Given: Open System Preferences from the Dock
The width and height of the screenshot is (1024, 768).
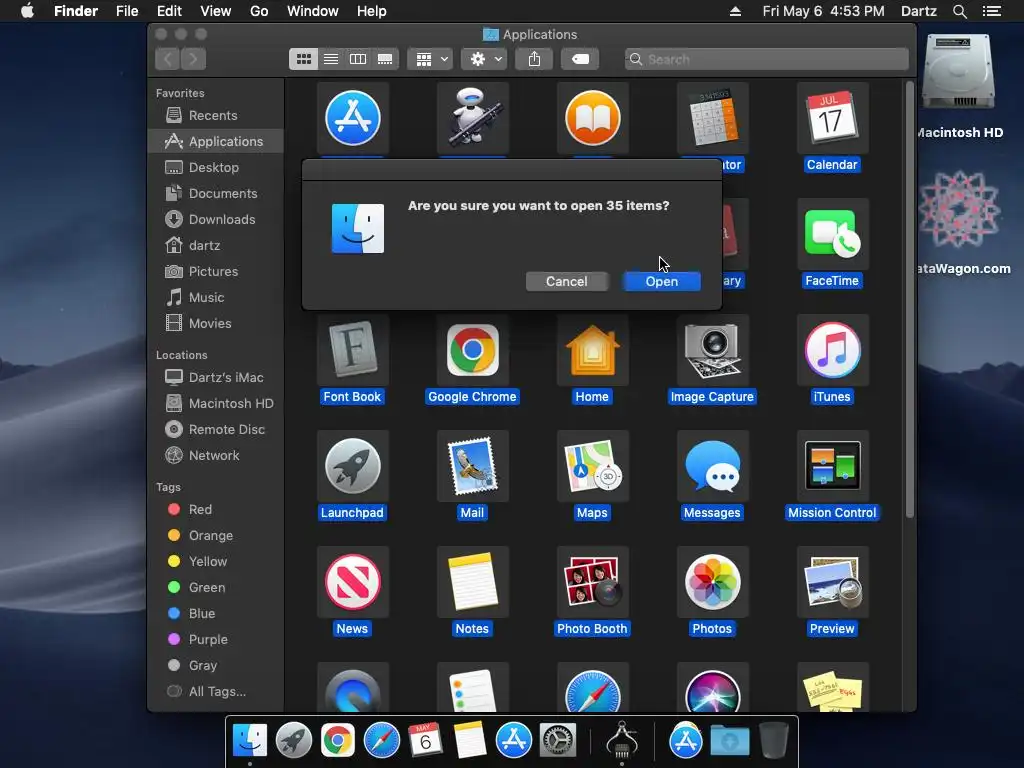Looking at the screenshot, I should [x=558, y=740].
